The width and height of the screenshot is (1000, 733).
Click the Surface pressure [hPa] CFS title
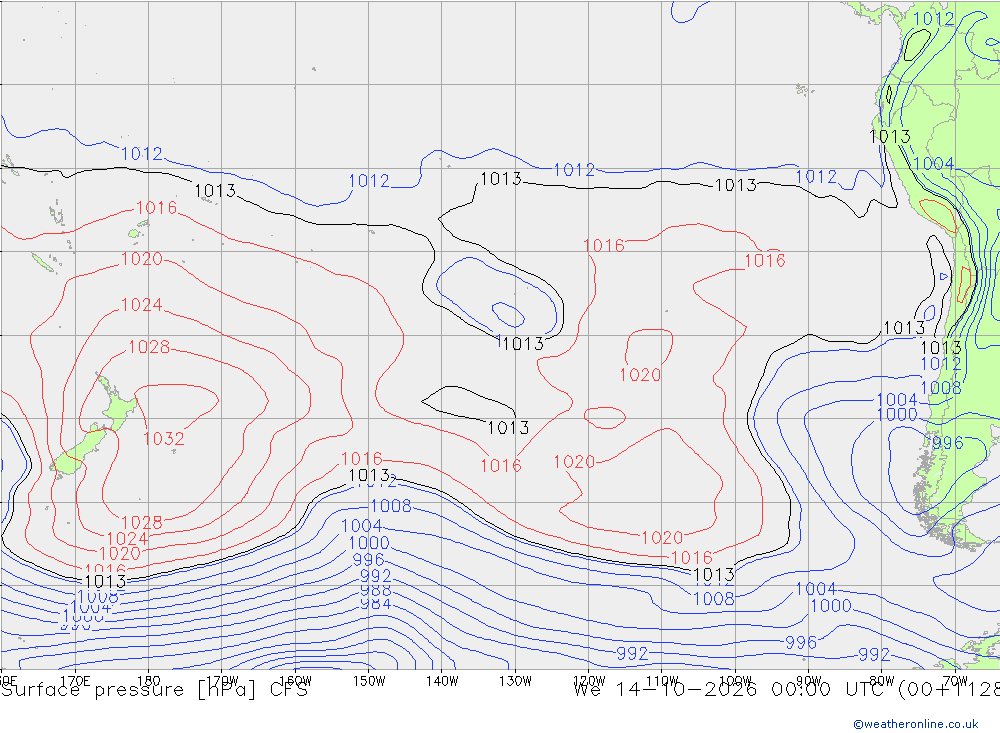pyautogui.click(x=154, y=690)
